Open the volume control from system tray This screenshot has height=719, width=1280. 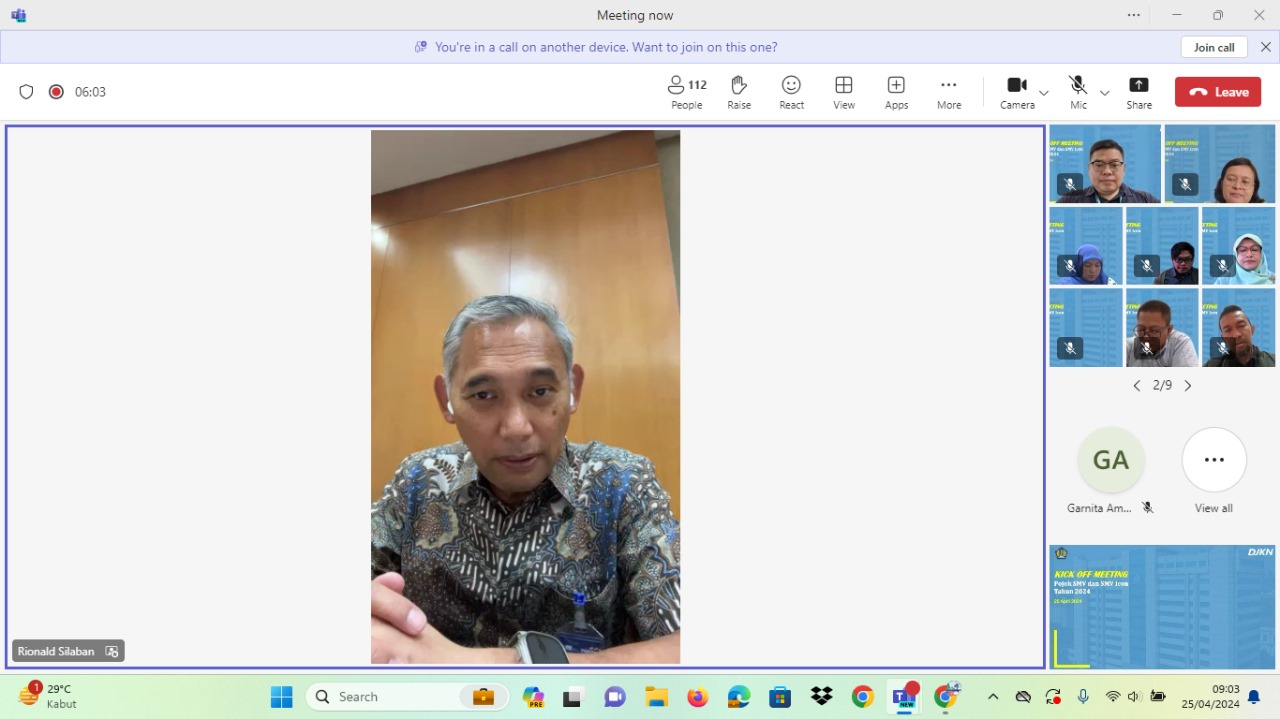click(x=1133, y=696)
